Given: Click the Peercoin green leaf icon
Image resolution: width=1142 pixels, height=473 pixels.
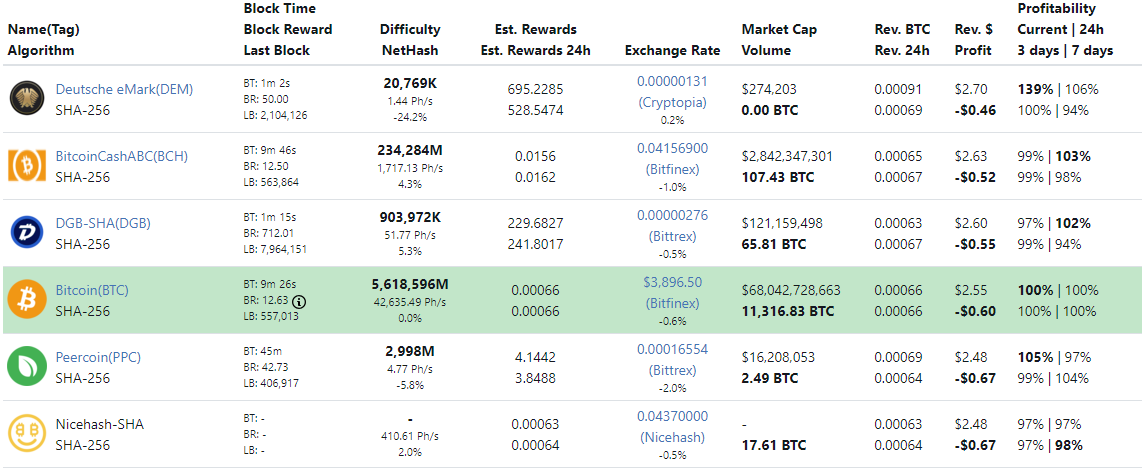Looking at the screenshot, I should tap(25, 366).
